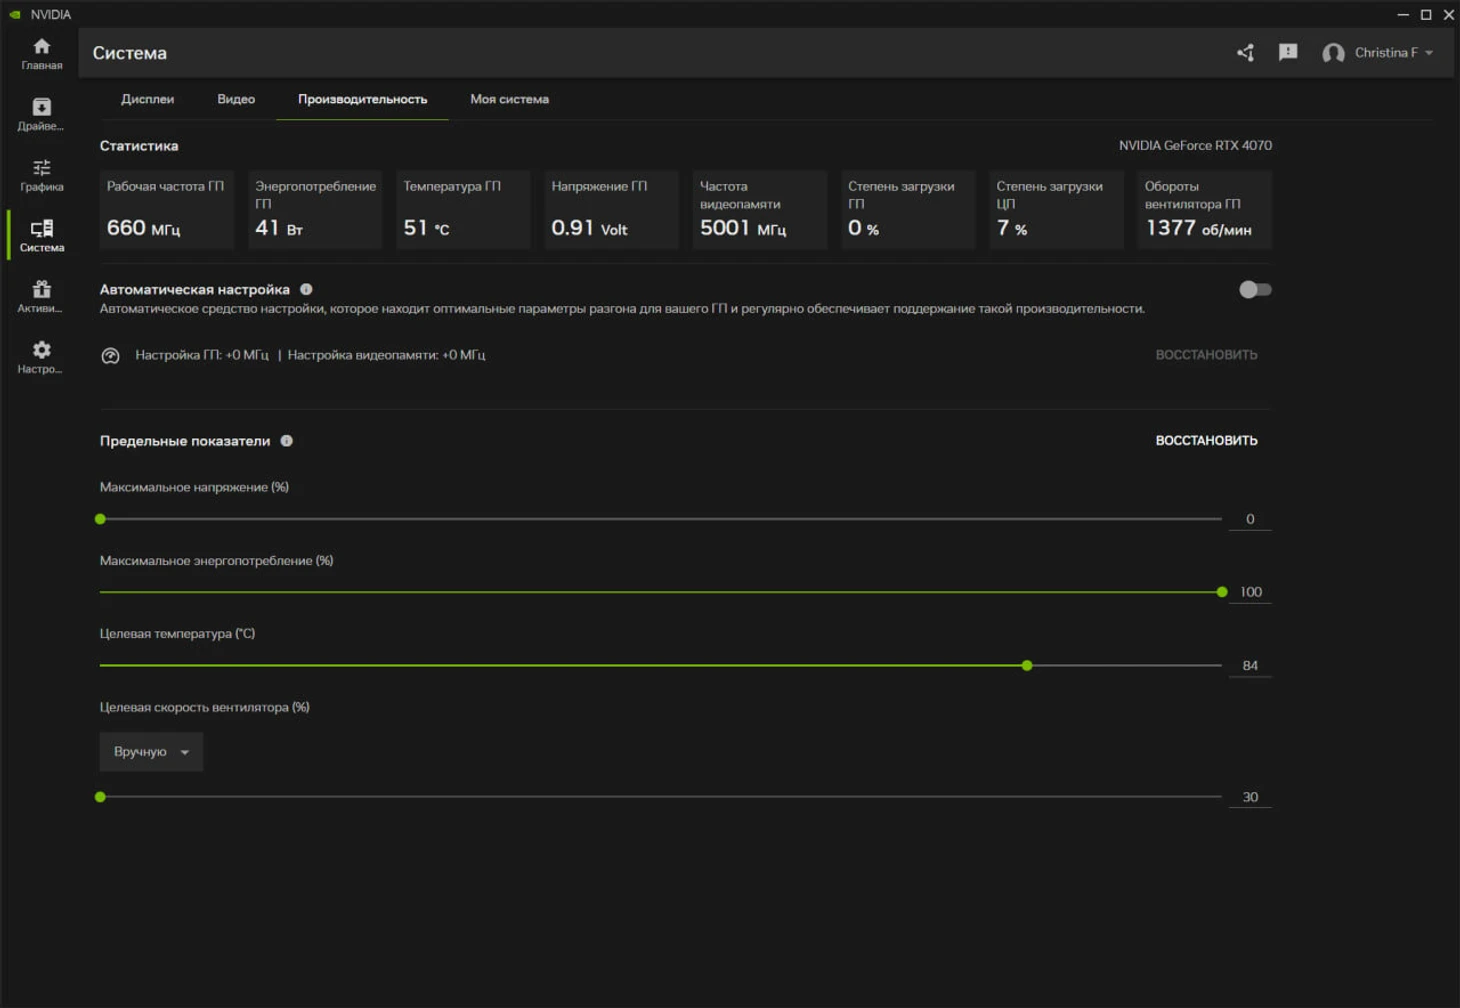Click the Максимальное энергопотребление value field
The width and height of the screenshot is (1460, 1008).
[x=1250, y=592]
